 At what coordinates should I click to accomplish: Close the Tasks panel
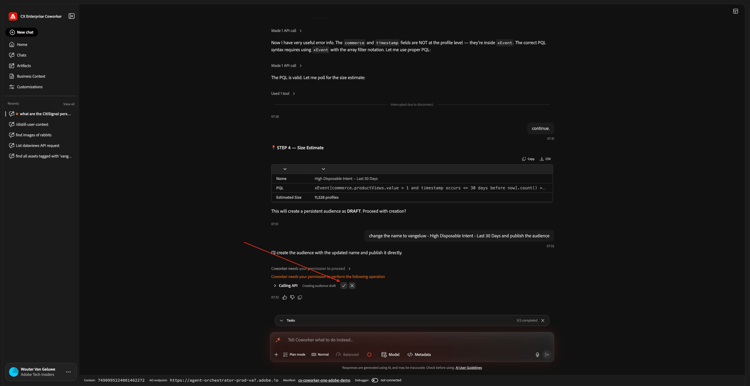[x=542, y=320]
